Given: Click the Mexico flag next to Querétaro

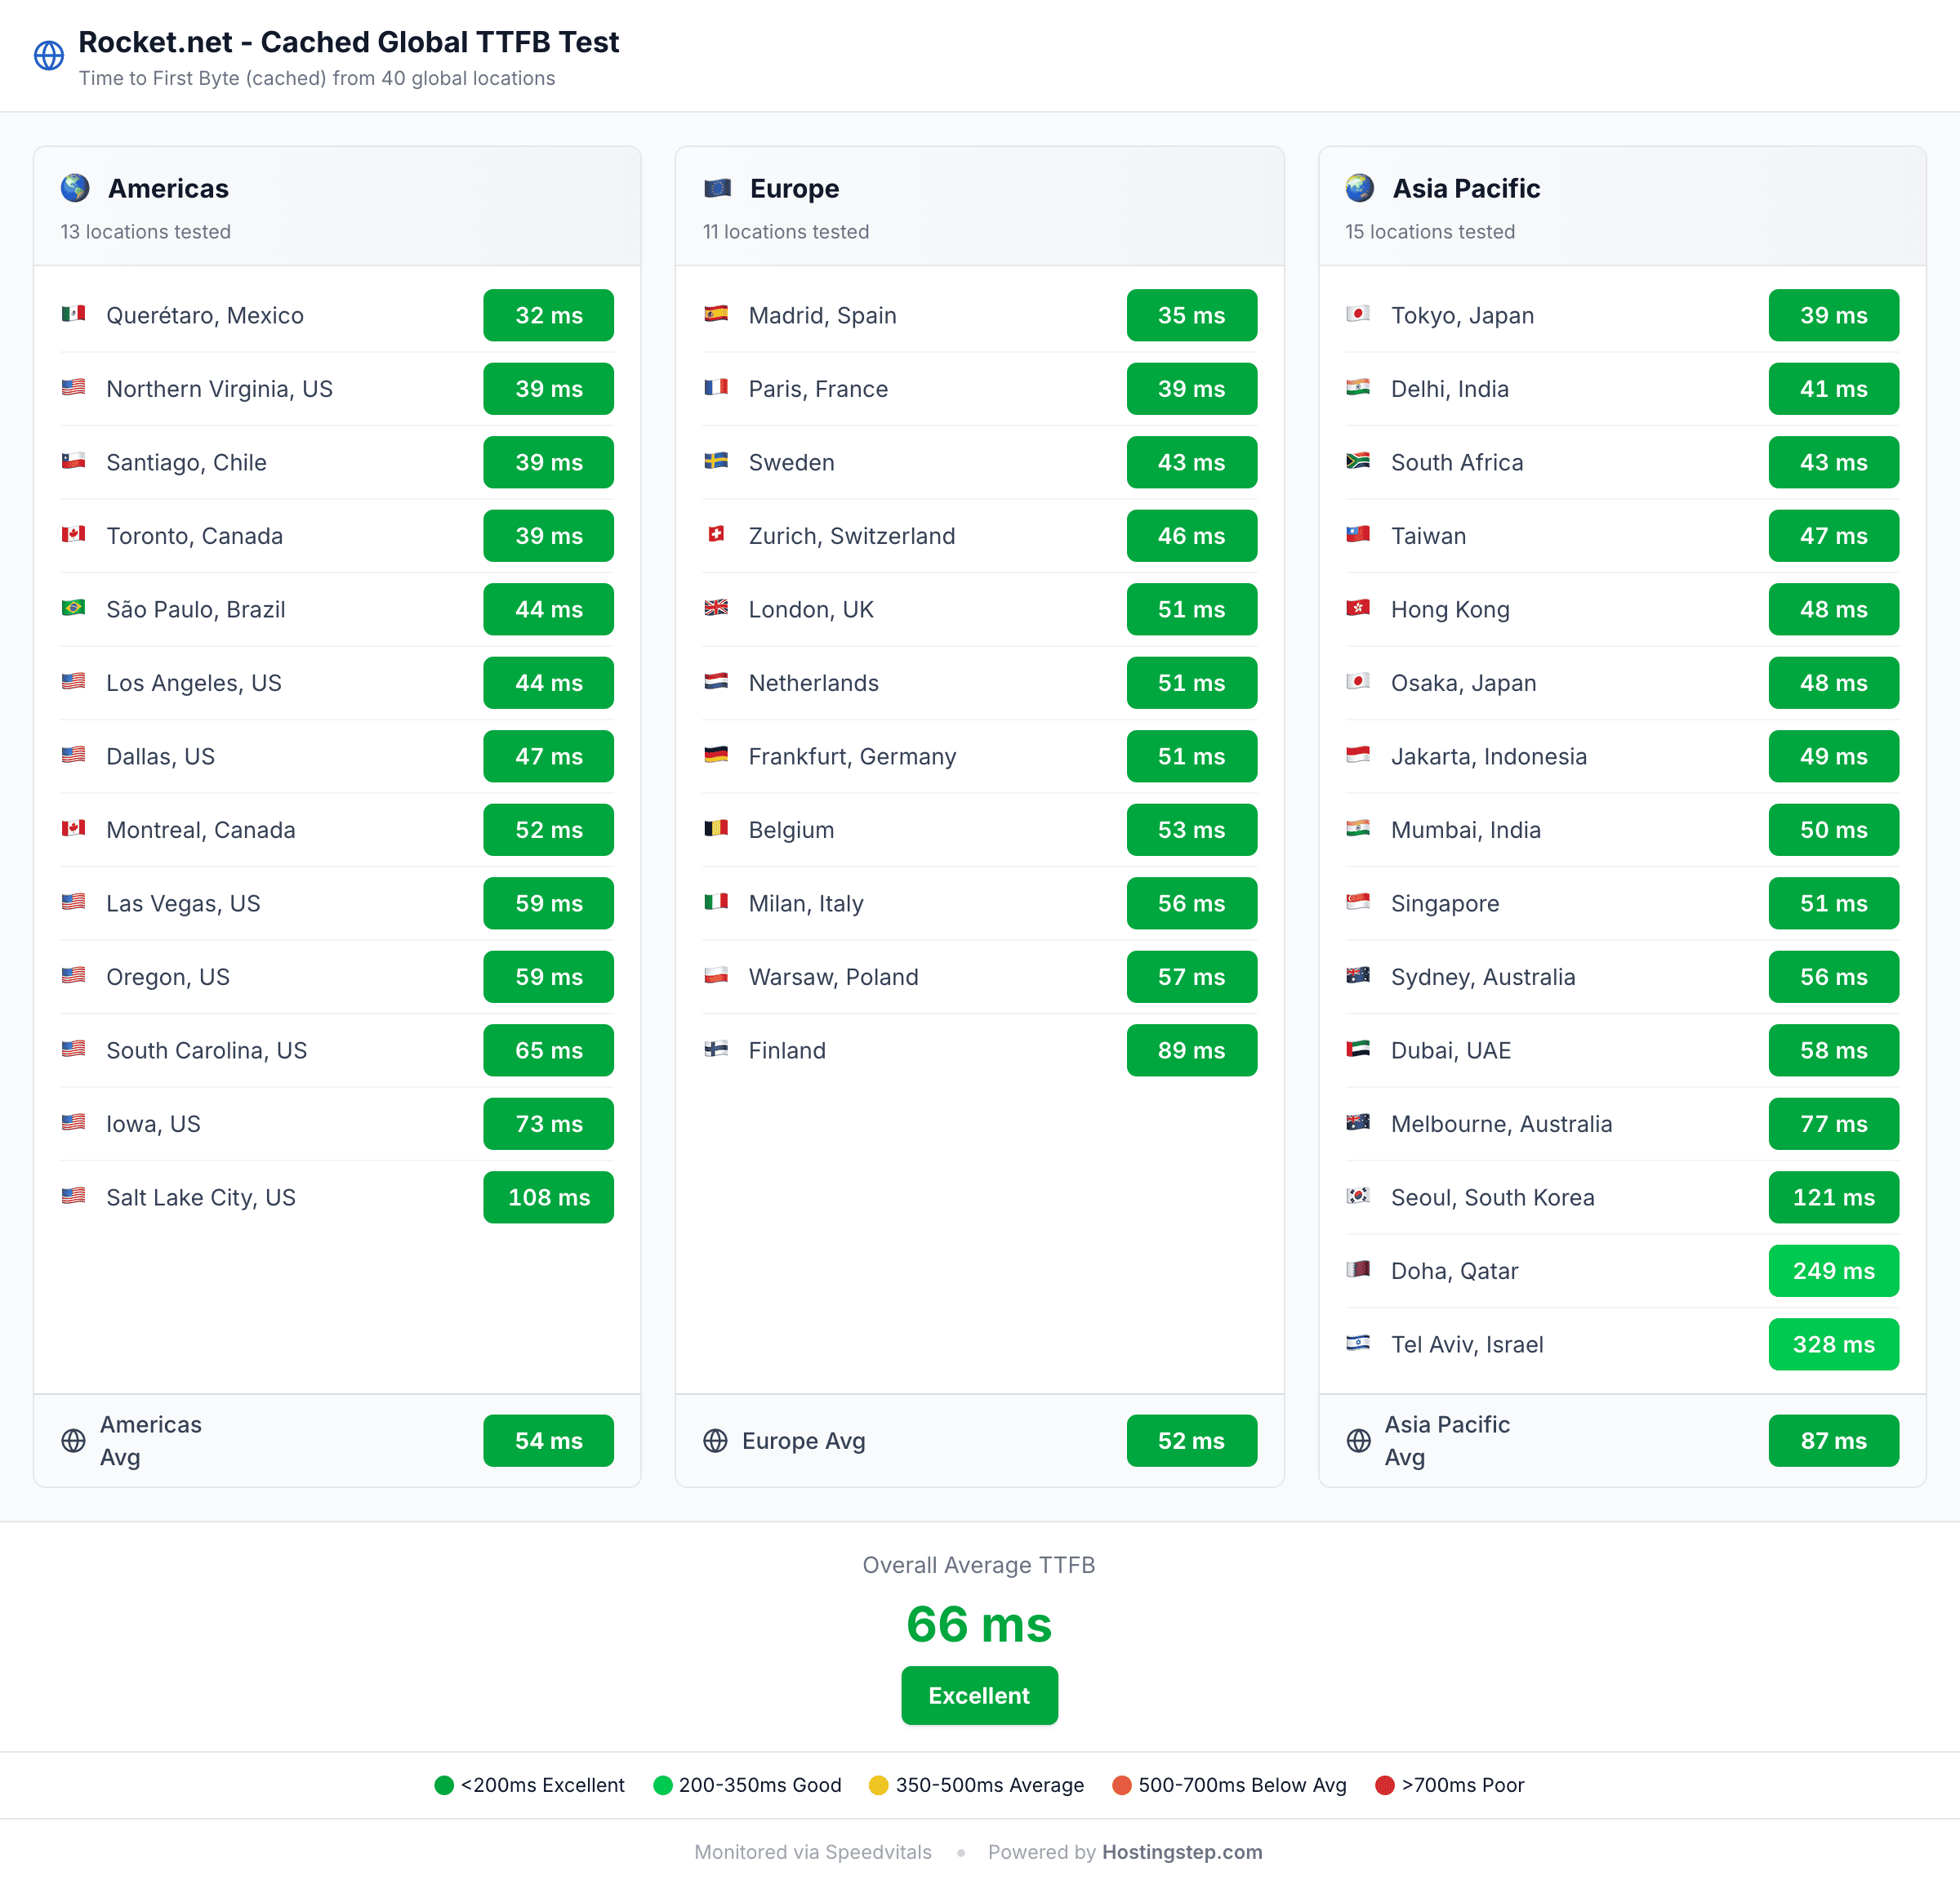Looking at the screenshot, I should pyautogui.click(x=73, y=314).
